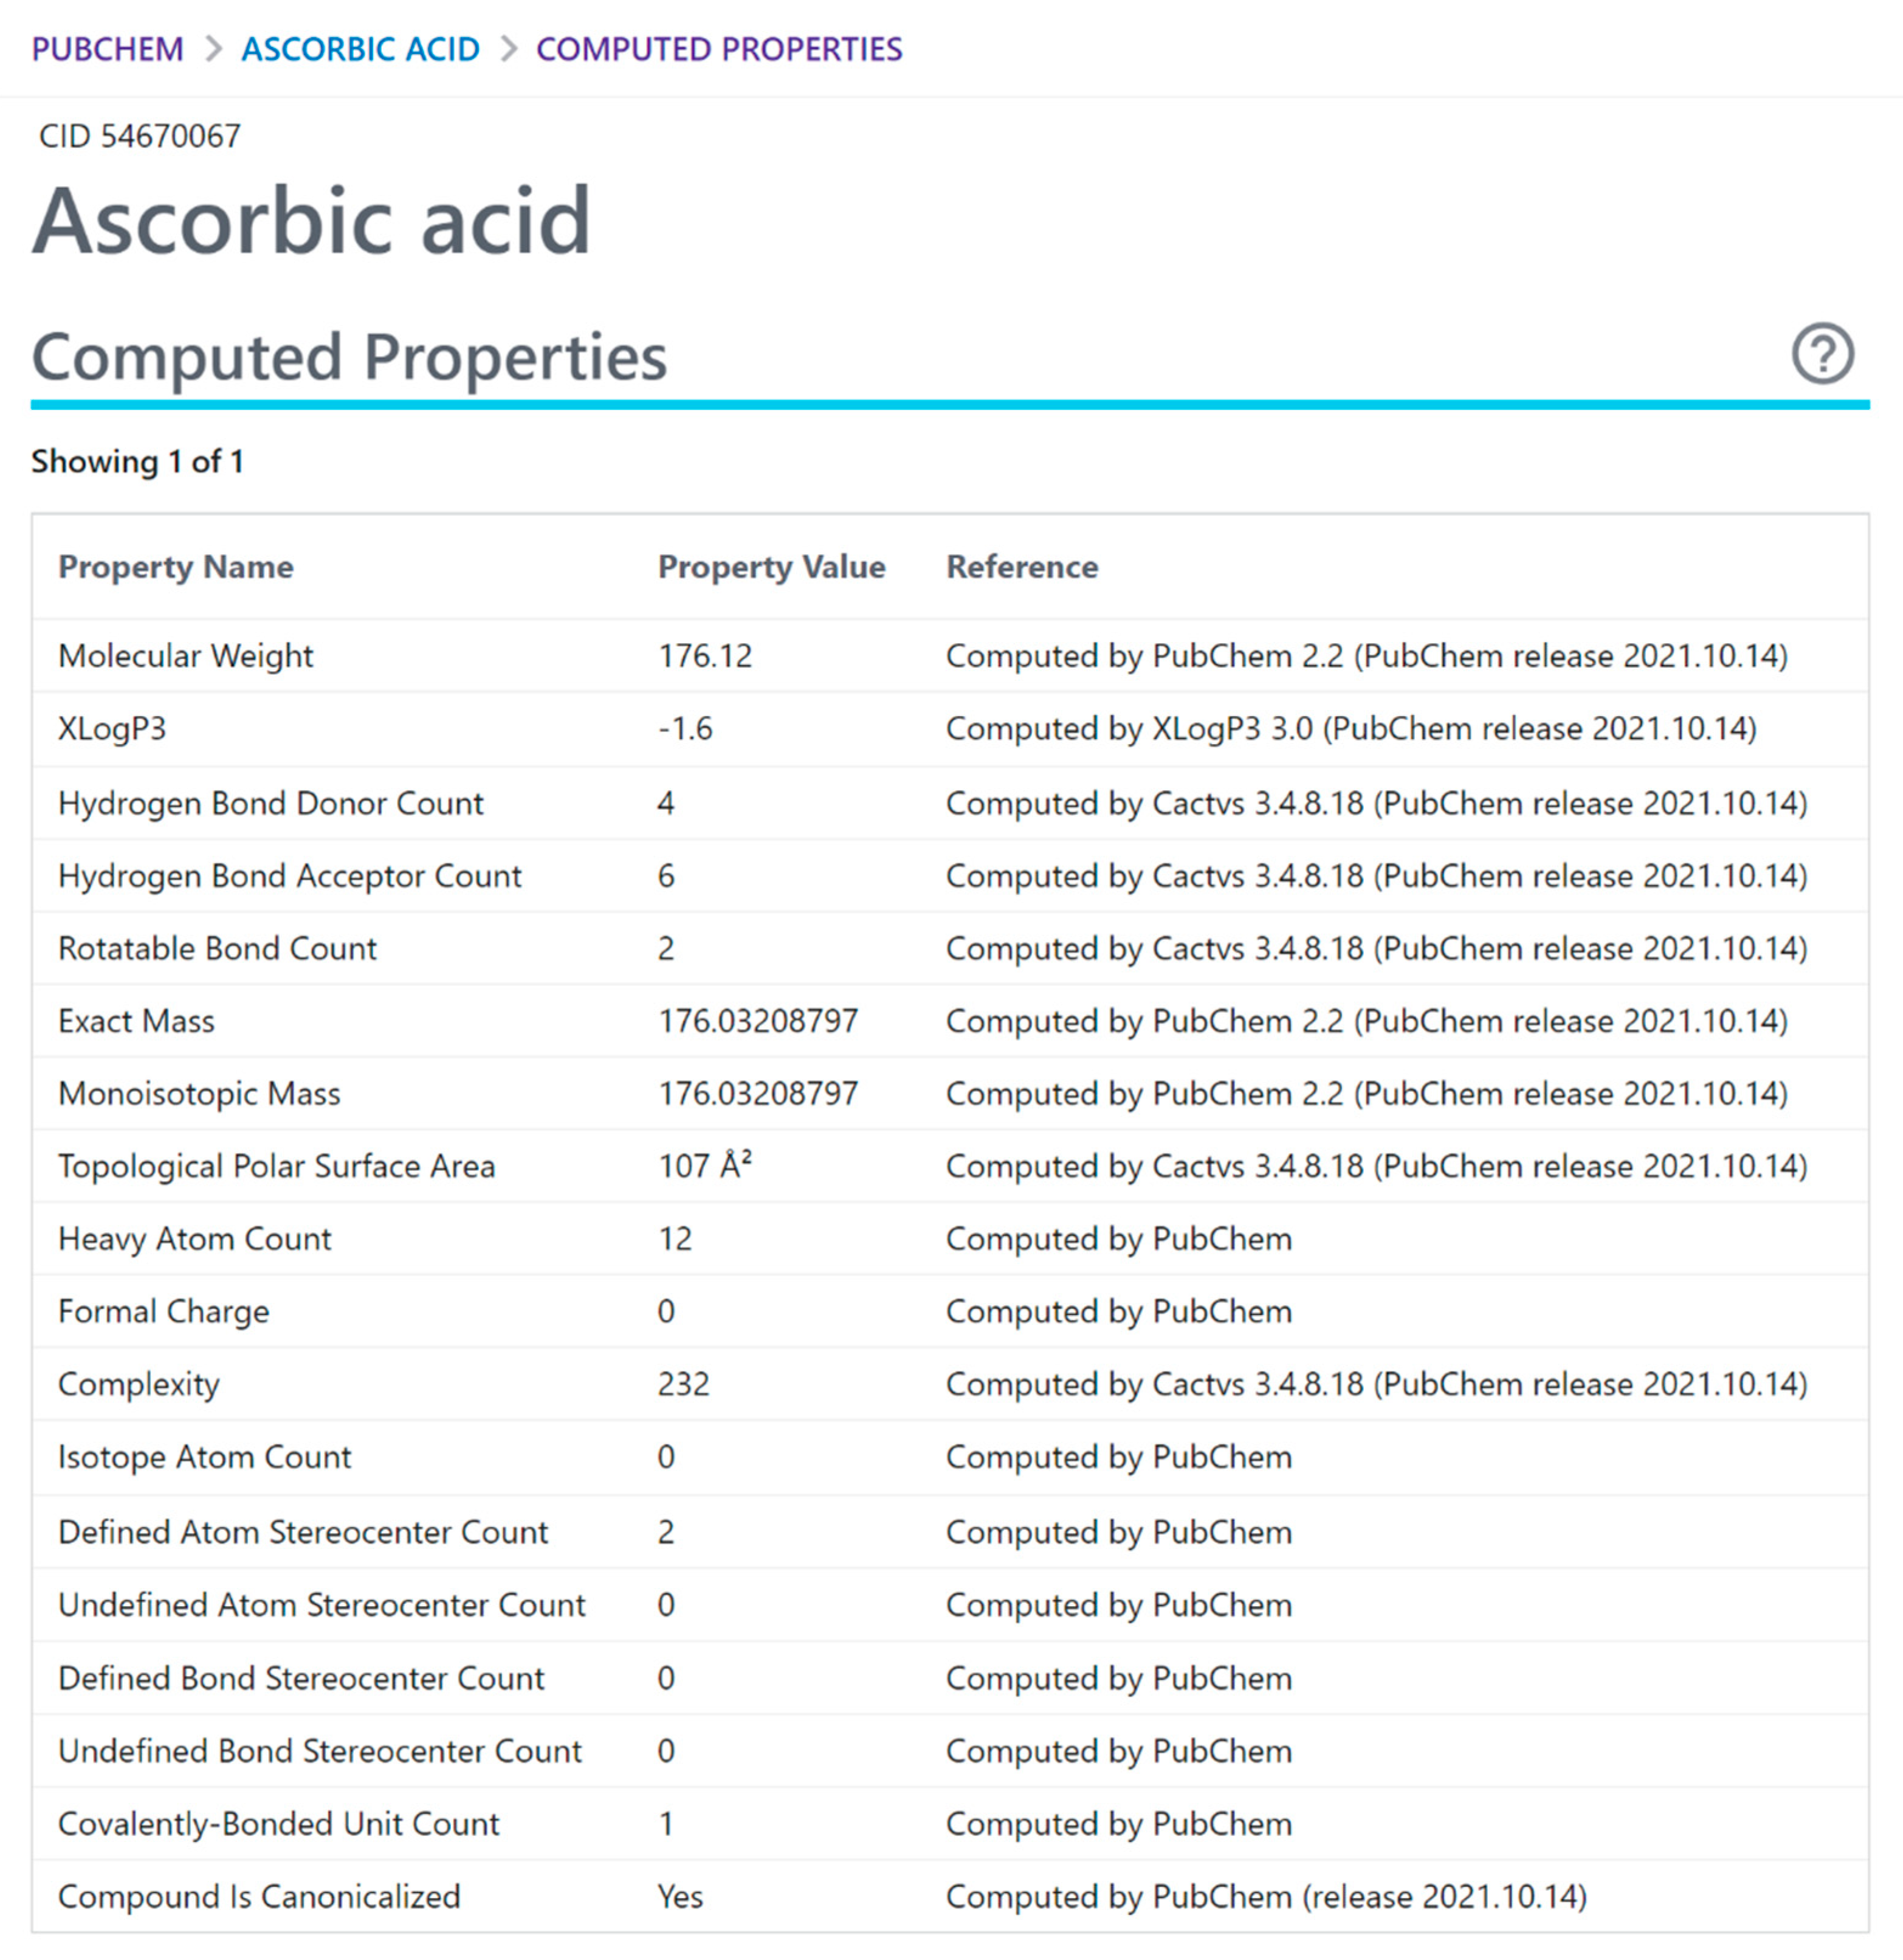The image size is (1903, 1960).
Task: Go to ASCORBIC ACID breadcrumb link
Action: [360, 49]
